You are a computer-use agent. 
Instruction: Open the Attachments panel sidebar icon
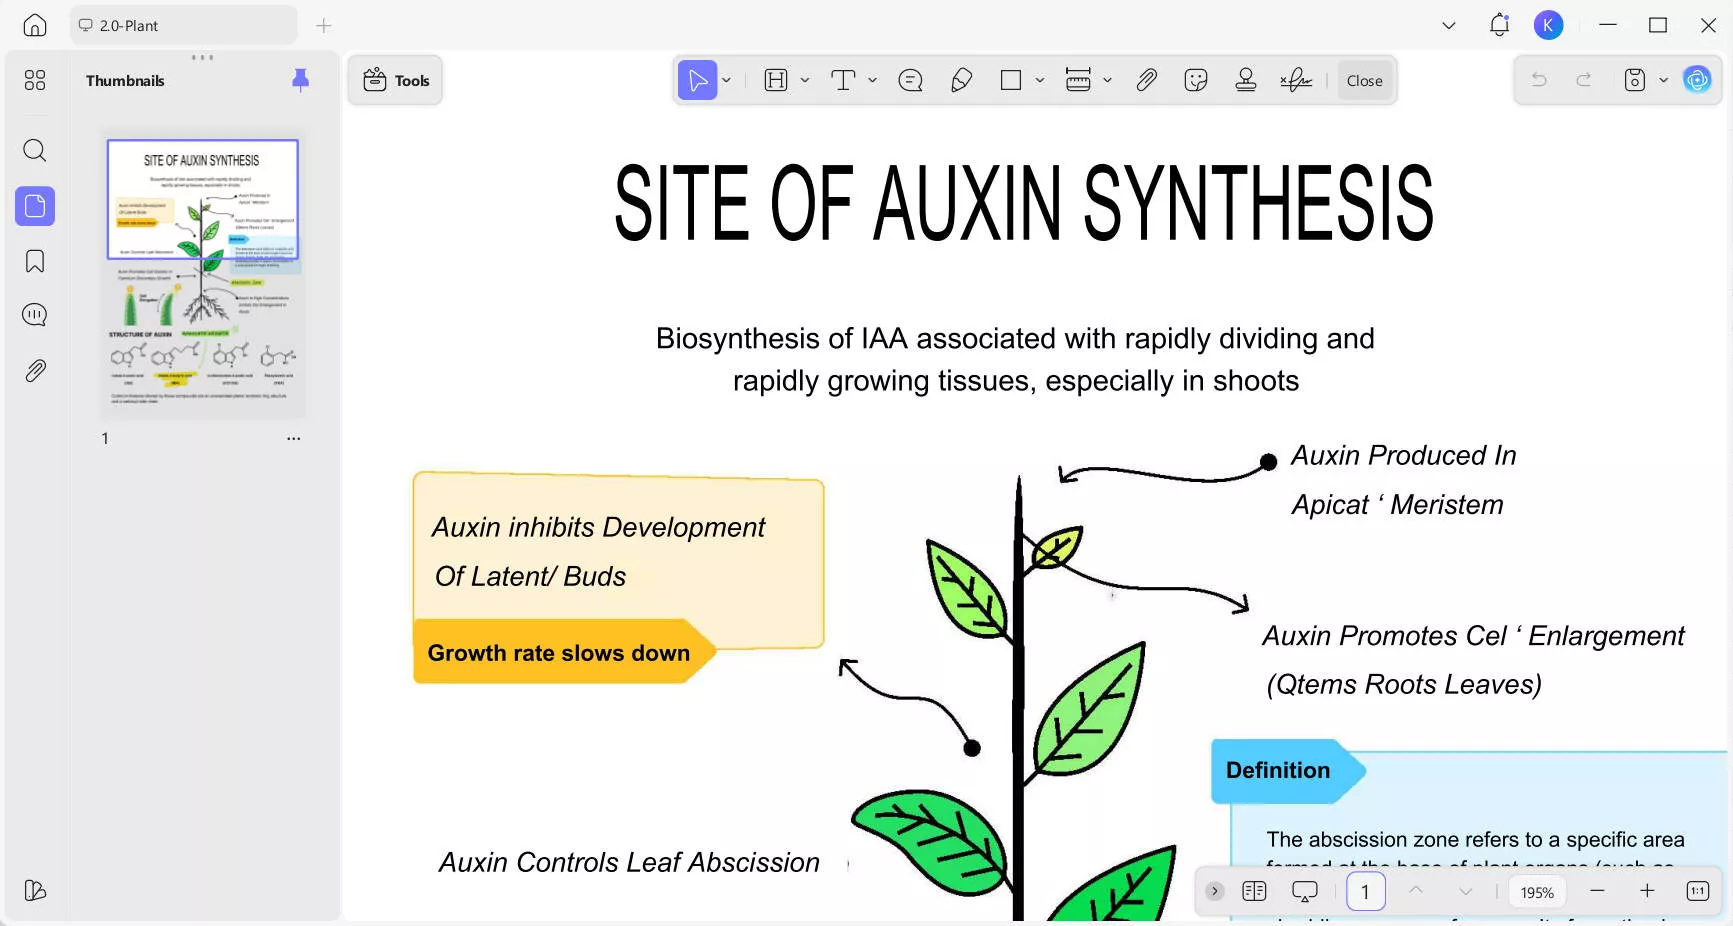[35, 371]
